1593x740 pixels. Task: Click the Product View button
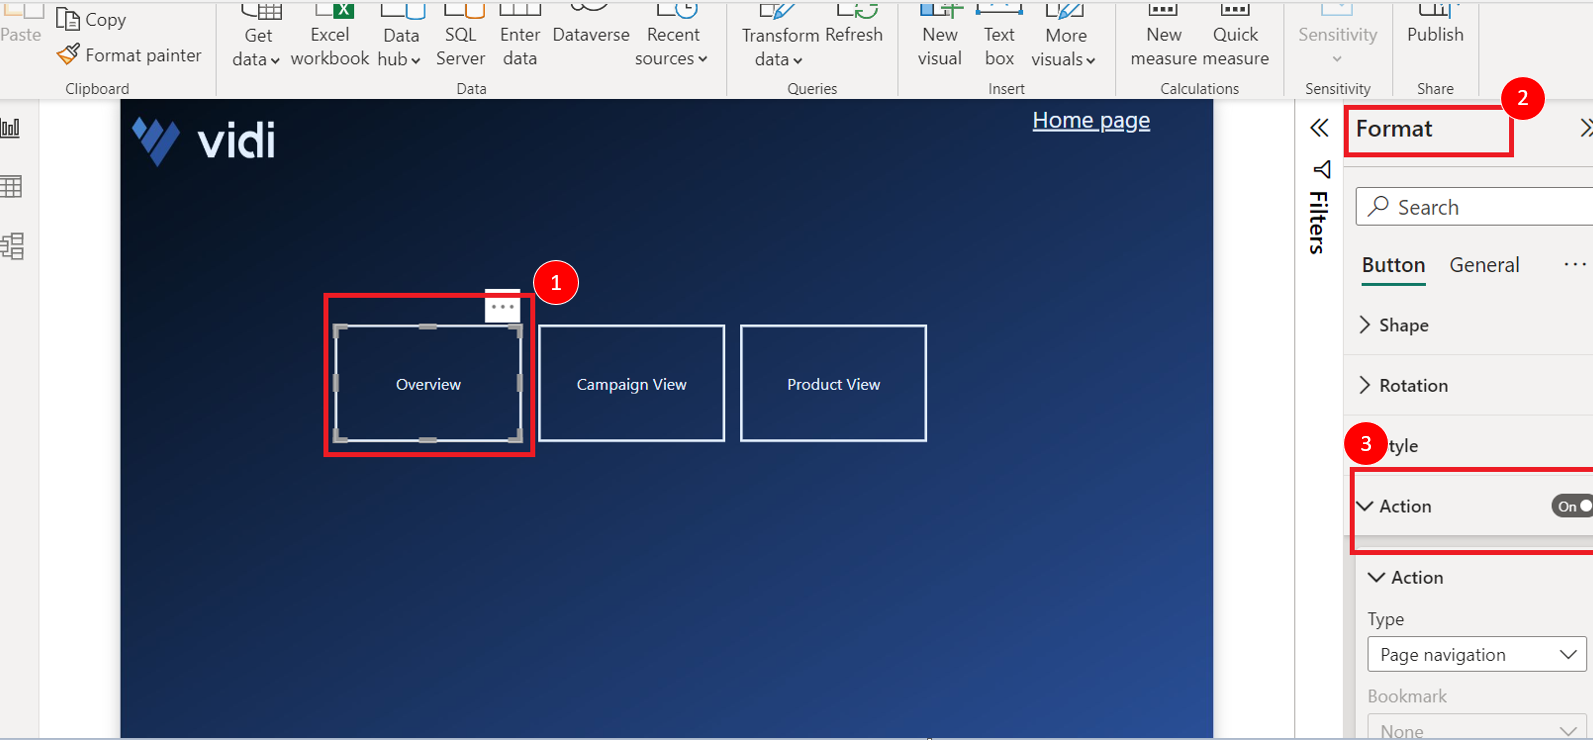coord(833,384)
